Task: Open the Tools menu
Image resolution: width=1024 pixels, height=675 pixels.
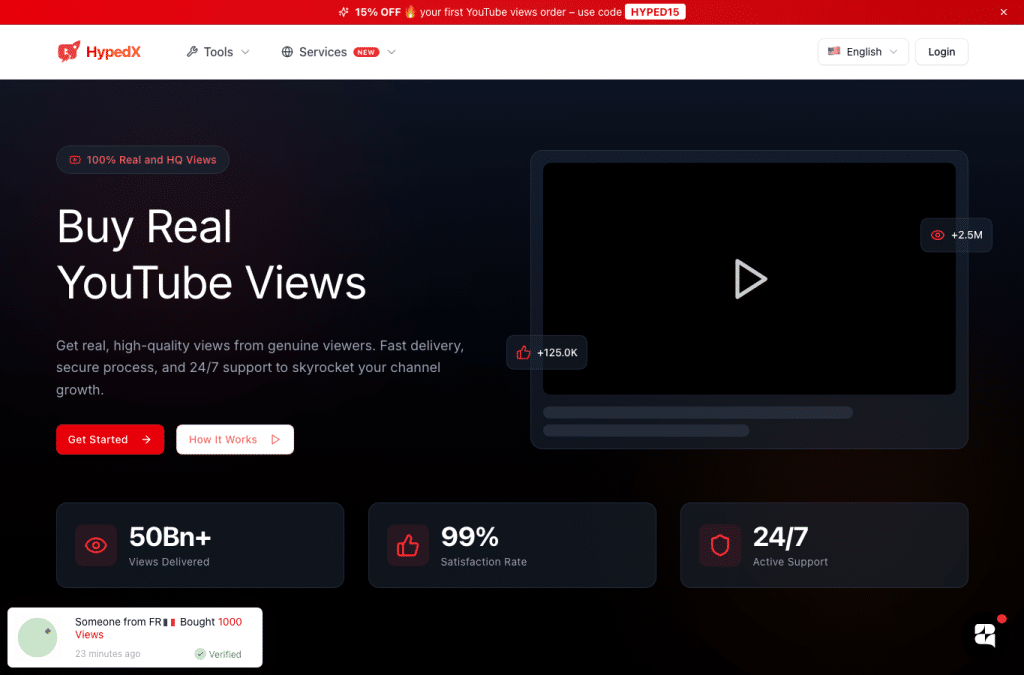Action: coord(217,52)
